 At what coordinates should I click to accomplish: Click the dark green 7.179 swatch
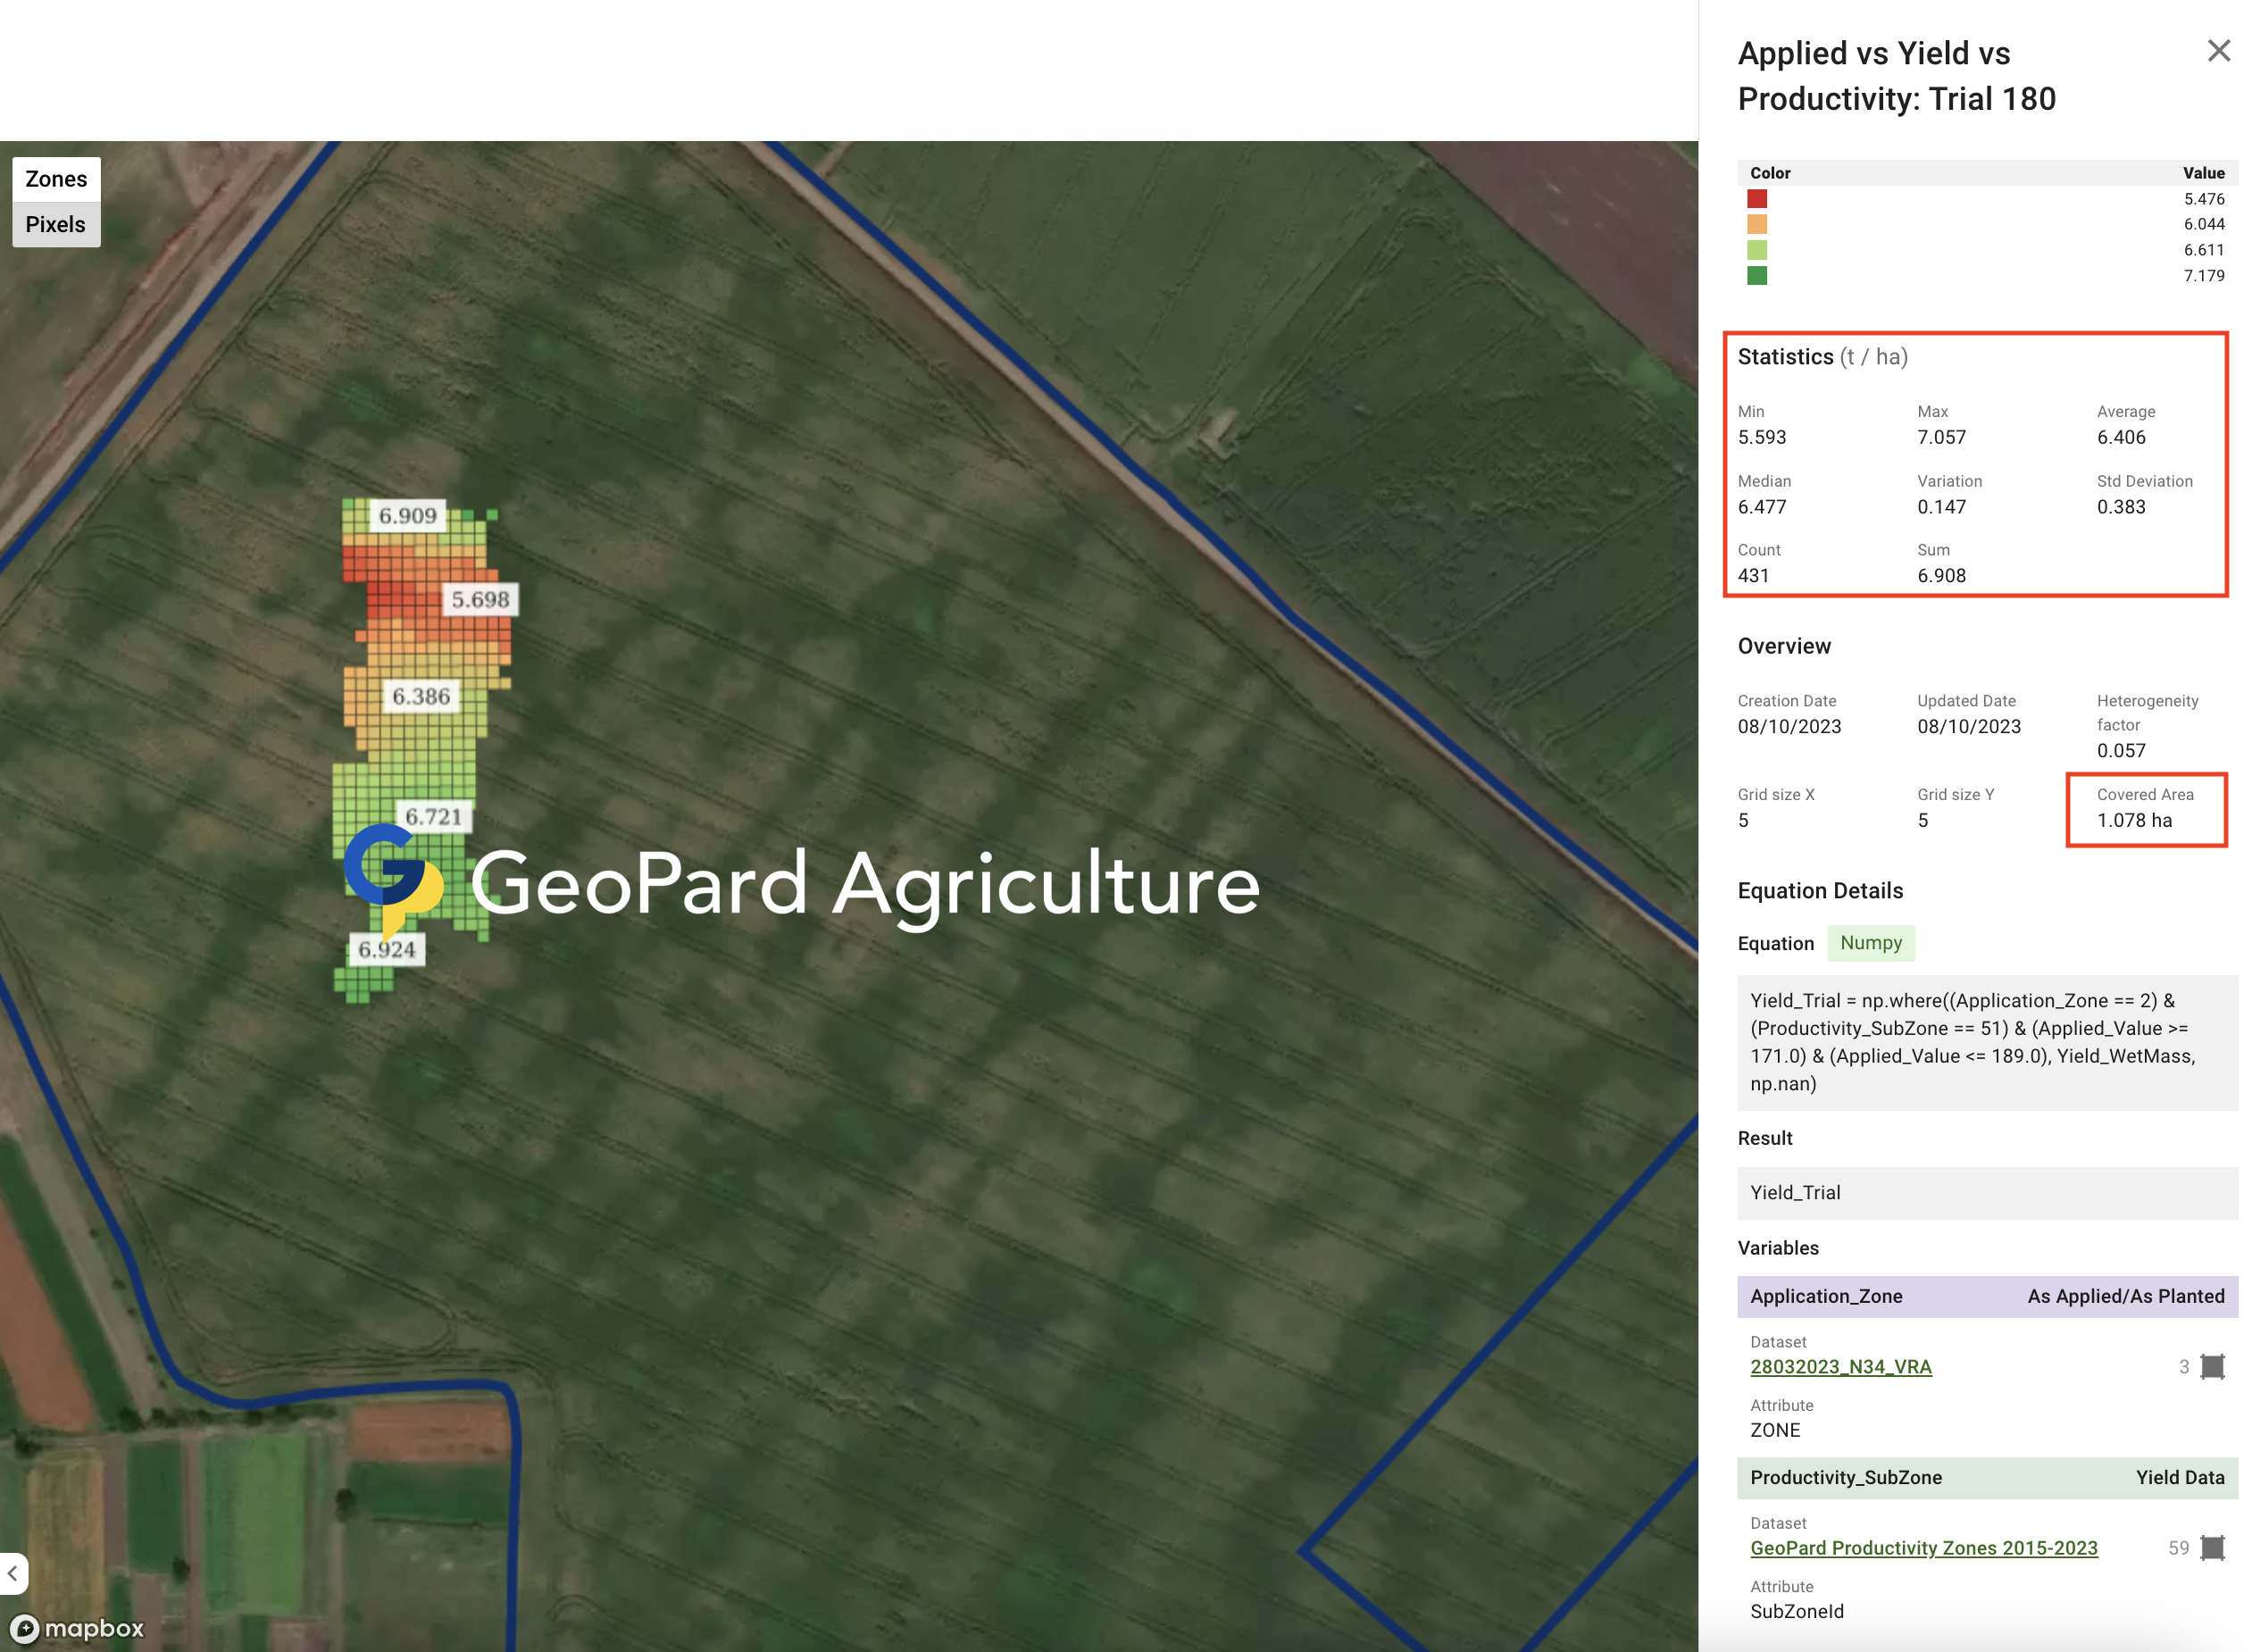click(1756, 276)
